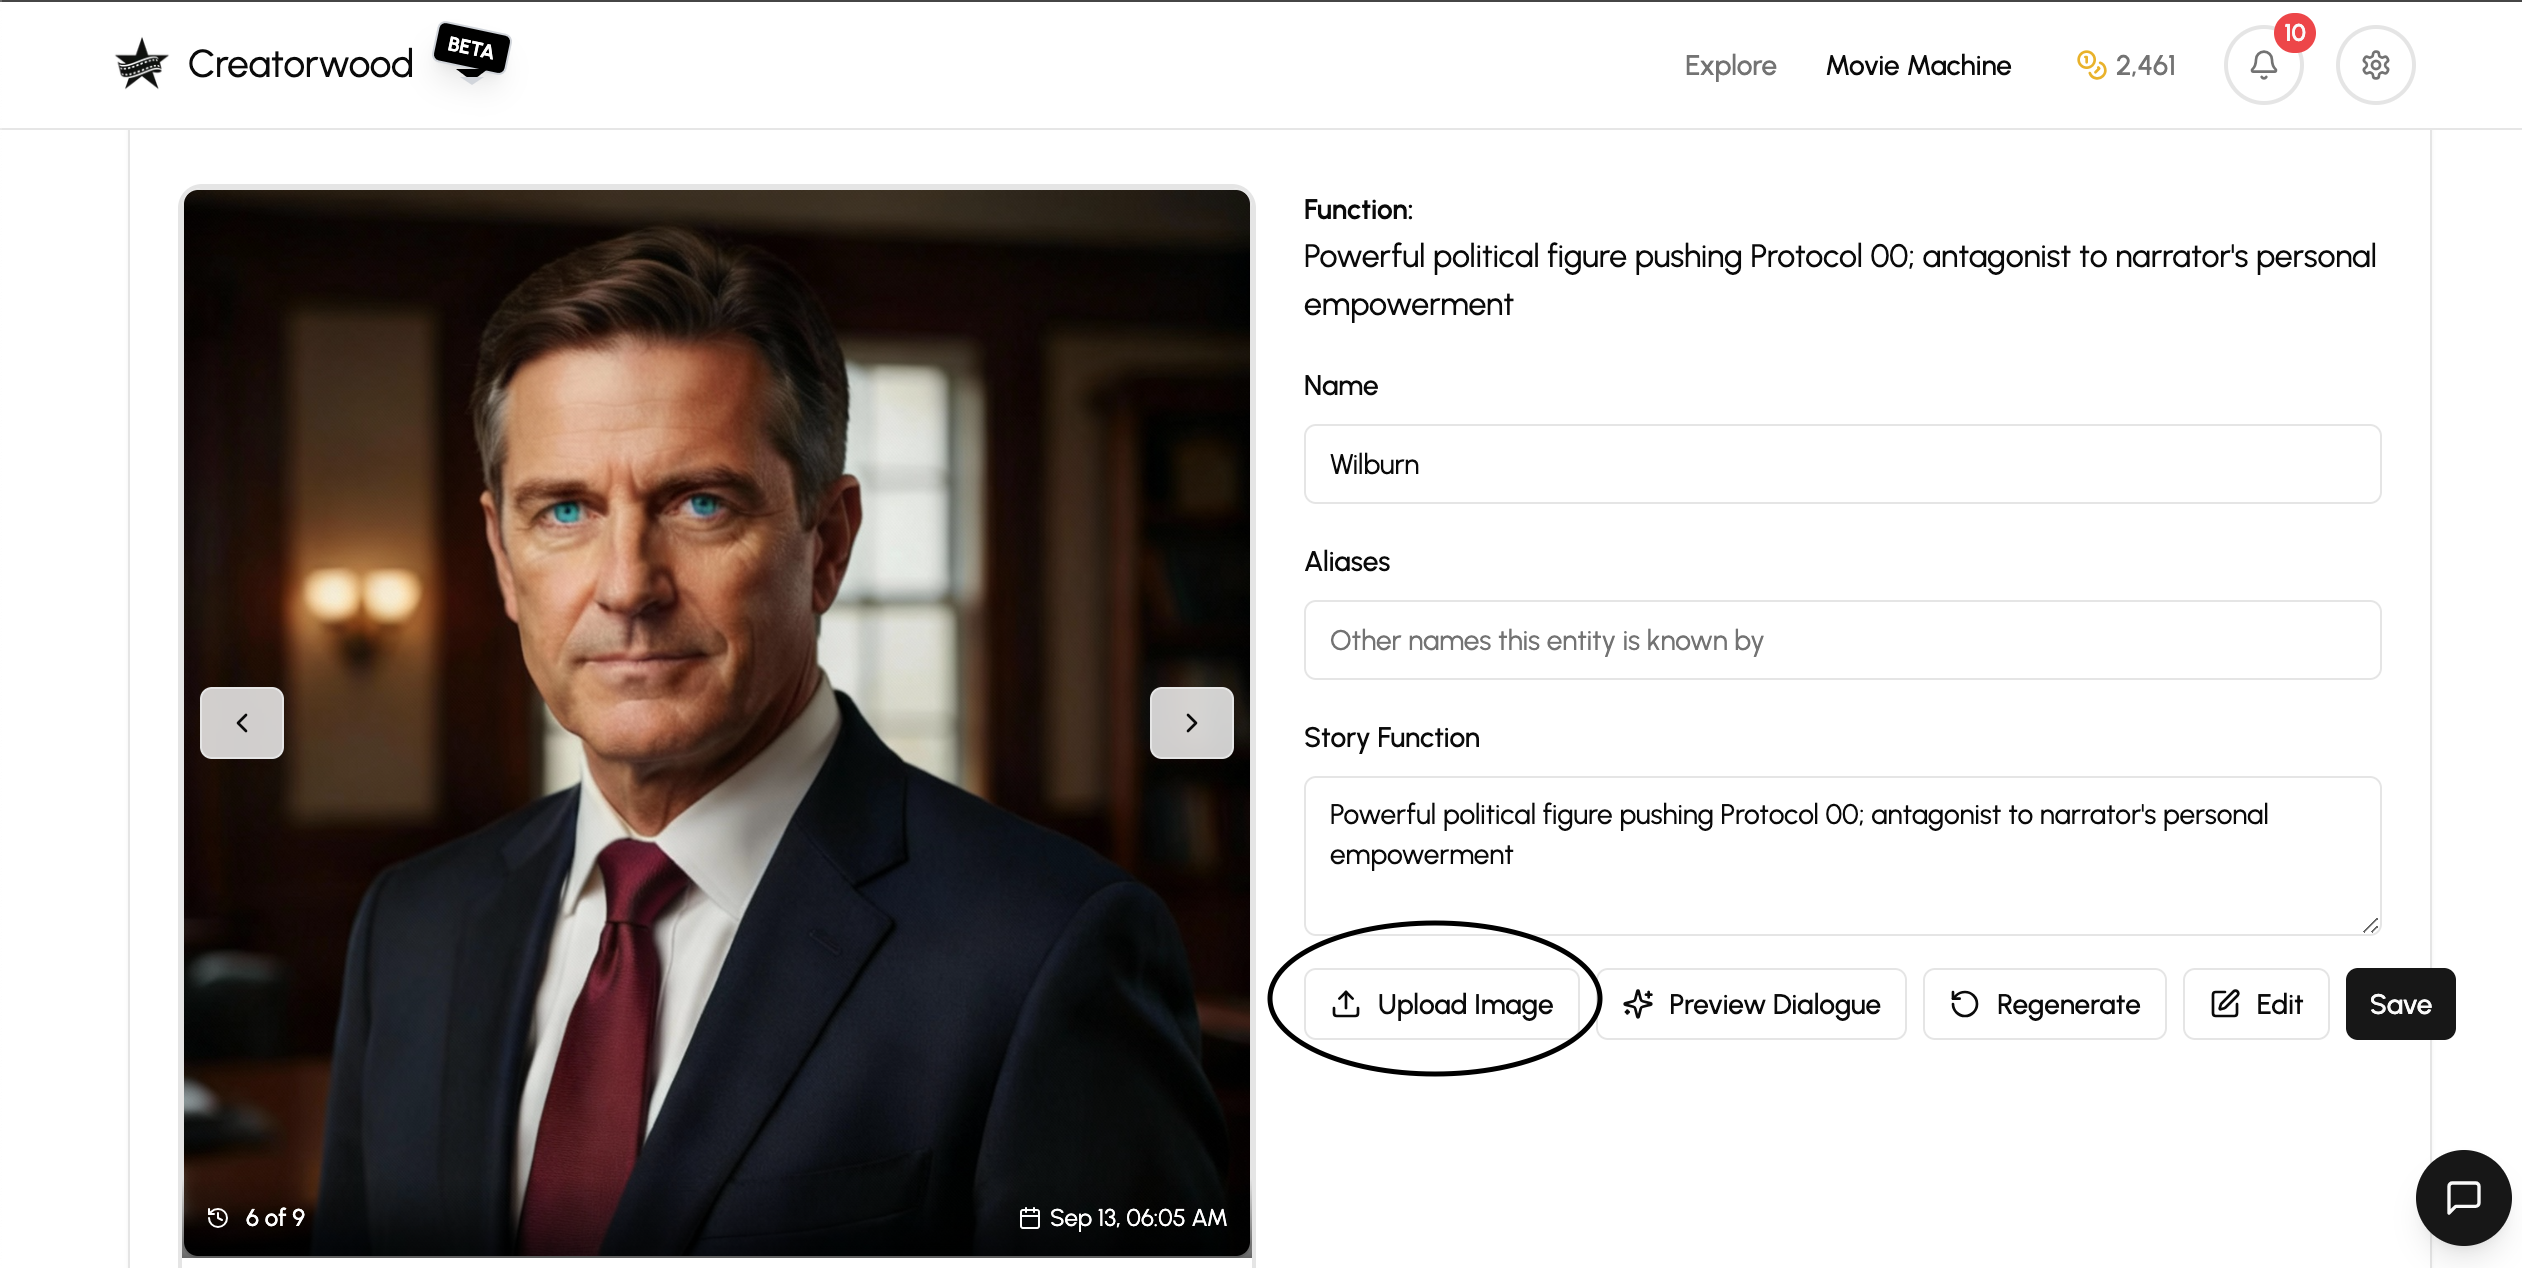Click the history icon beside 6 of 9

218,1217
